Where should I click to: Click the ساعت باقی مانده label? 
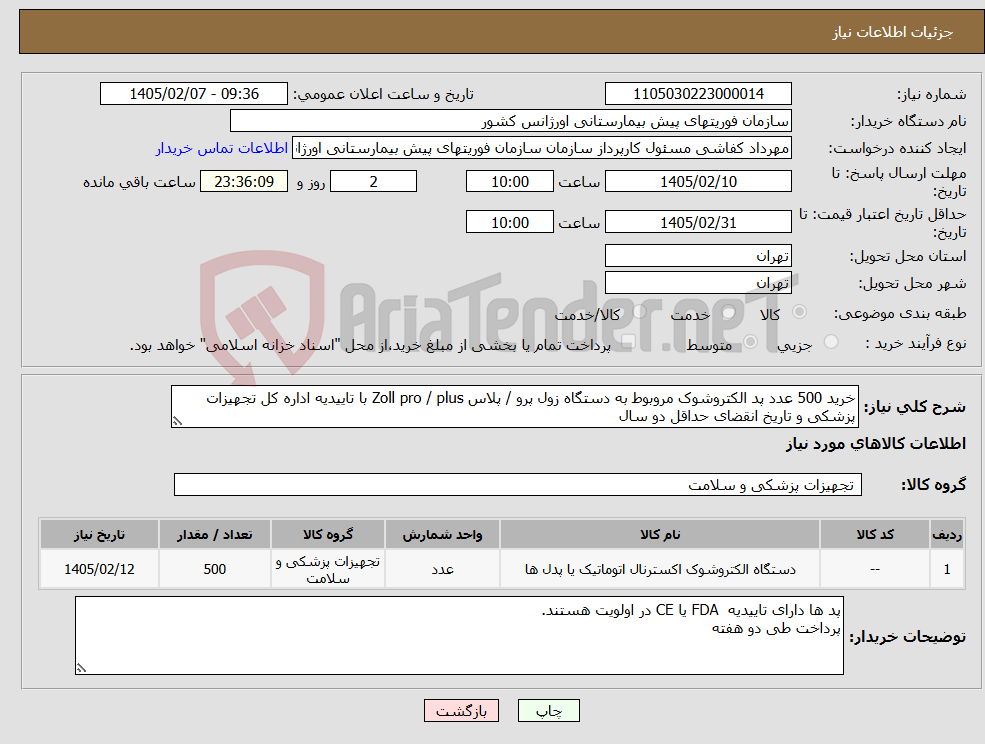[x=139, y=182]
